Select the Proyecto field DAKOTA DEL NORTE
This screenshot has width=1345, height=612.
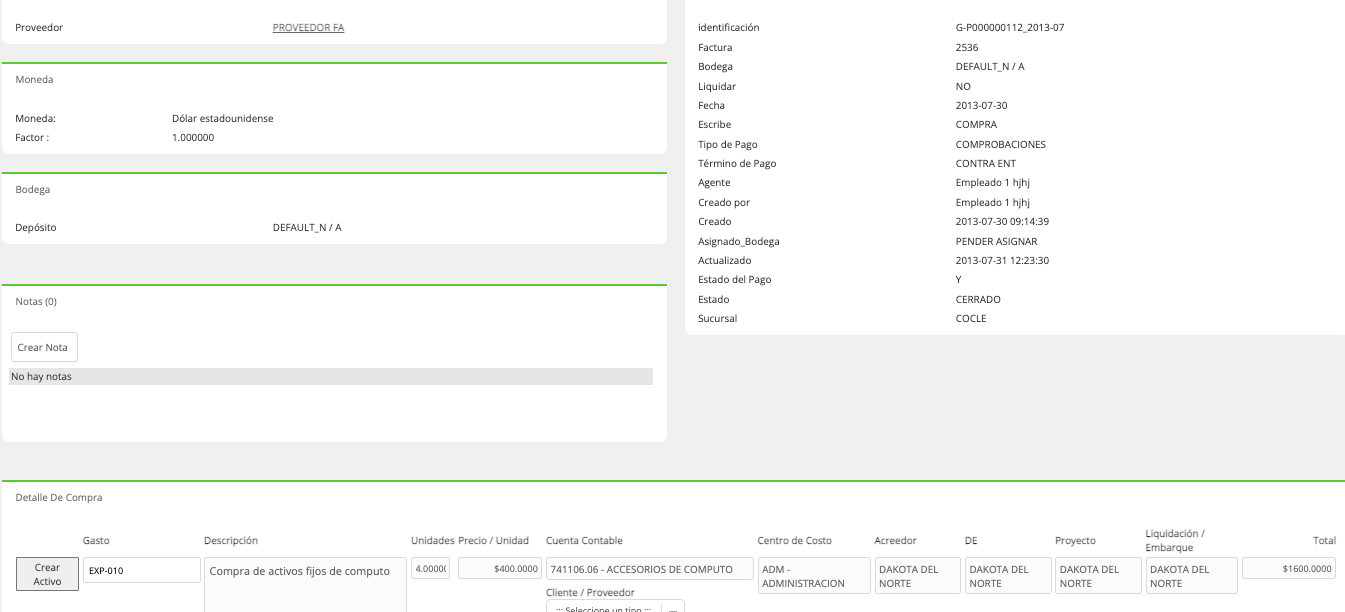tap(1098, 576)
